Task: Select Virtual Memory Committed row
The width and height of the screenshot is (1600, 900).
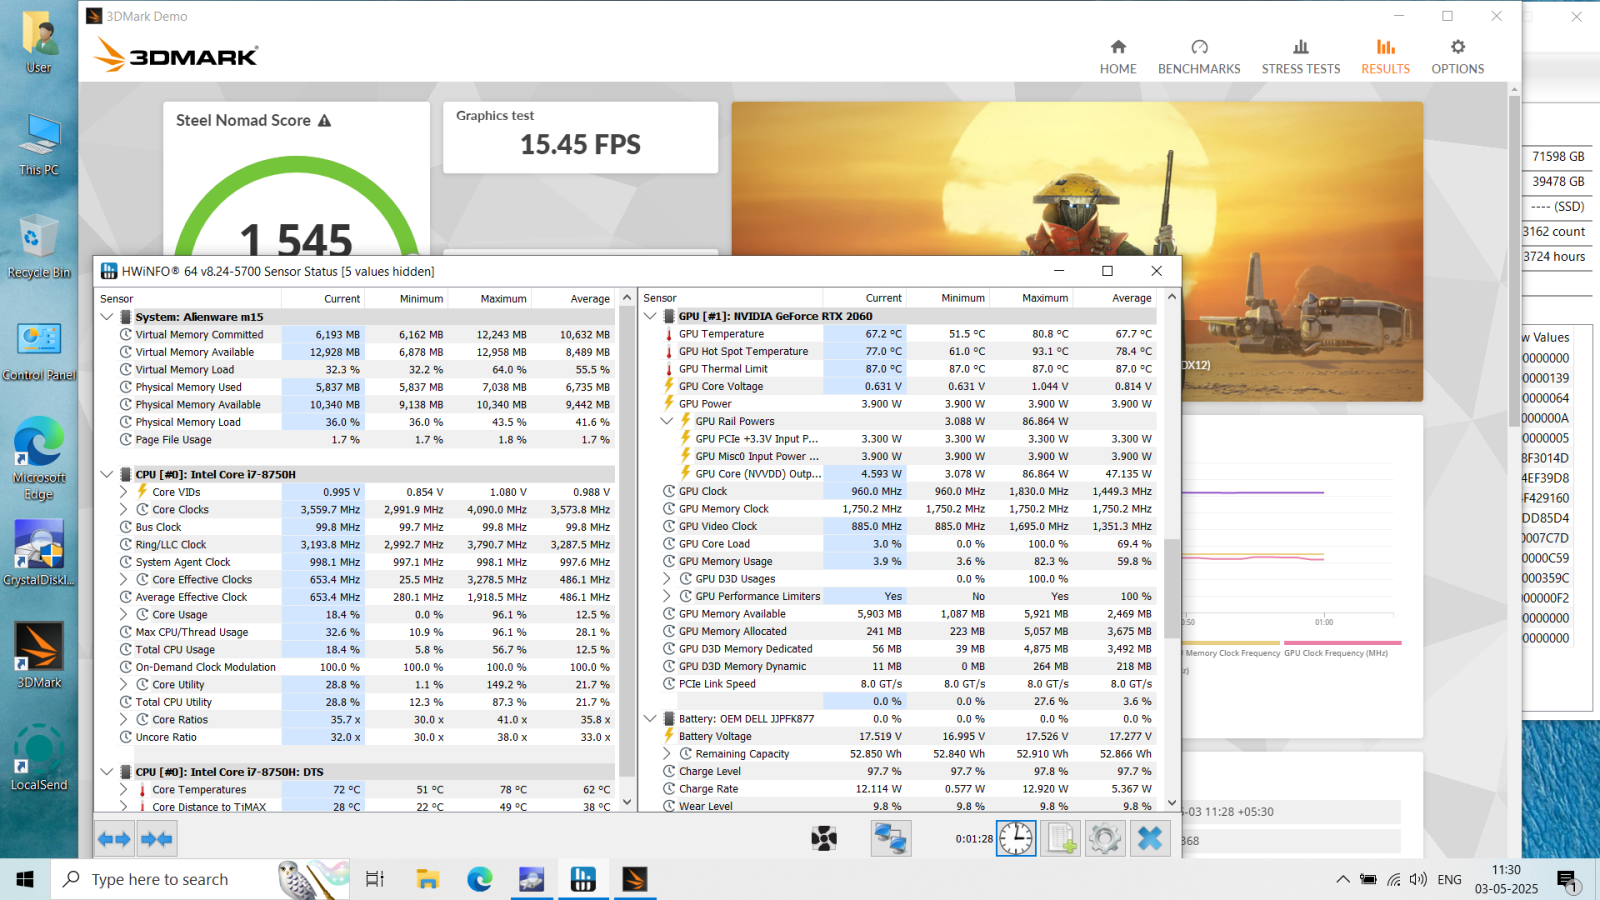Action: pyautogui.click(x=356, y=335)
